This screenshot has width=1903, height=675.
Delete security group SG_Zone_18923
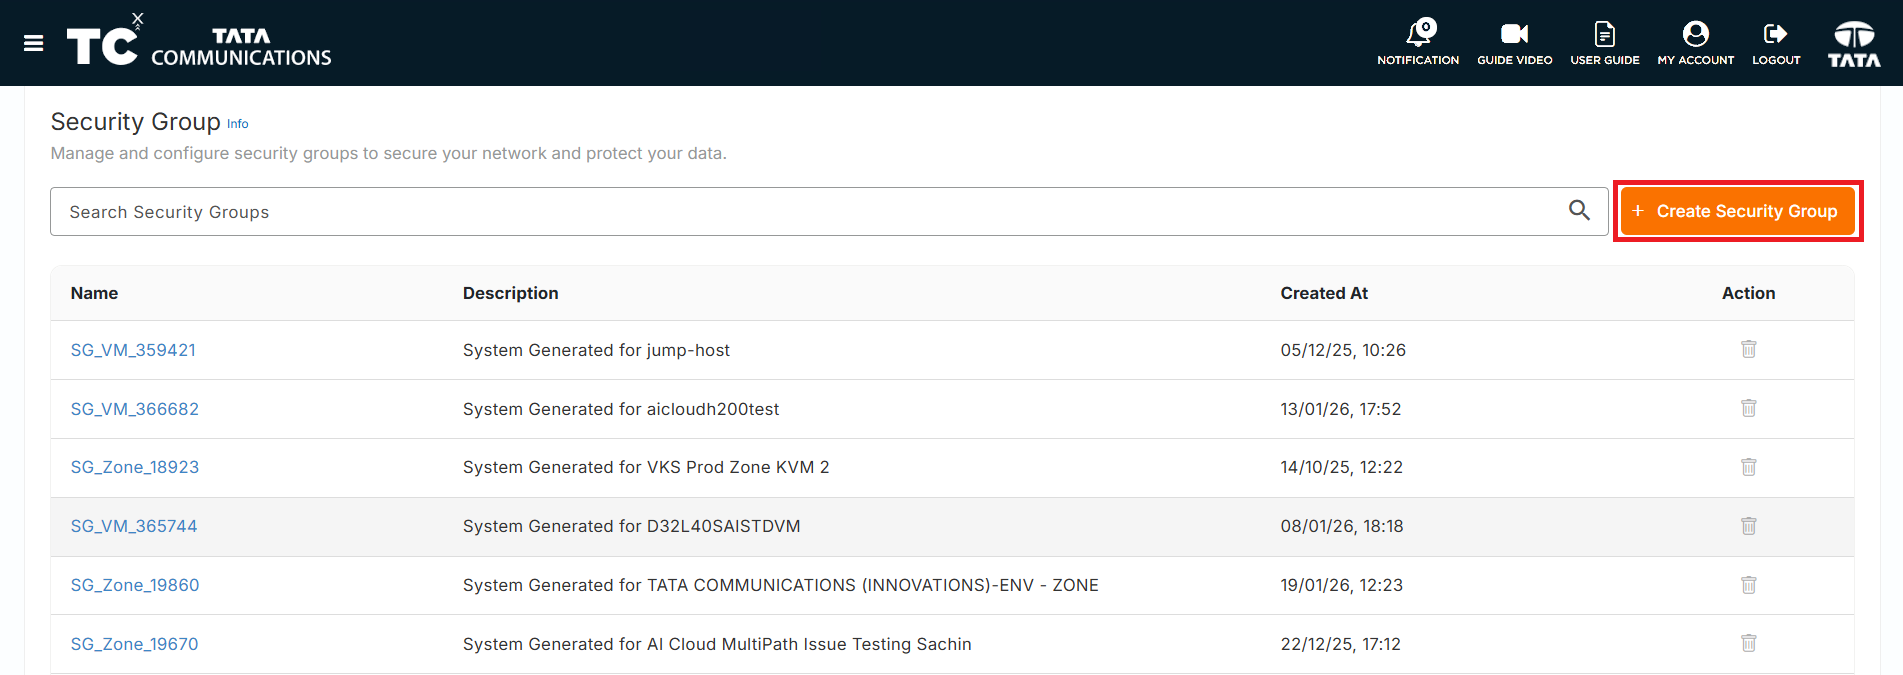tap(1749, 467)
